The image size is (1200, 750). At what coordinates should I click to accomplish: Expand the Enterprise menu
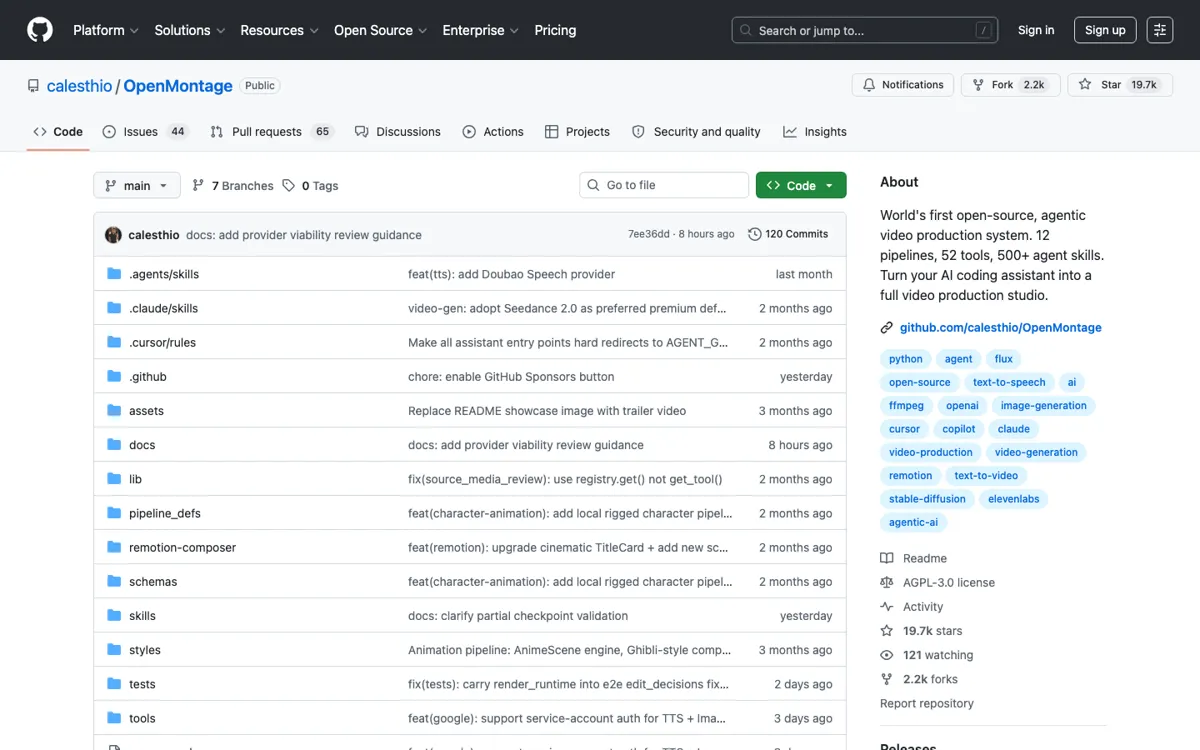tap(481, 30)
